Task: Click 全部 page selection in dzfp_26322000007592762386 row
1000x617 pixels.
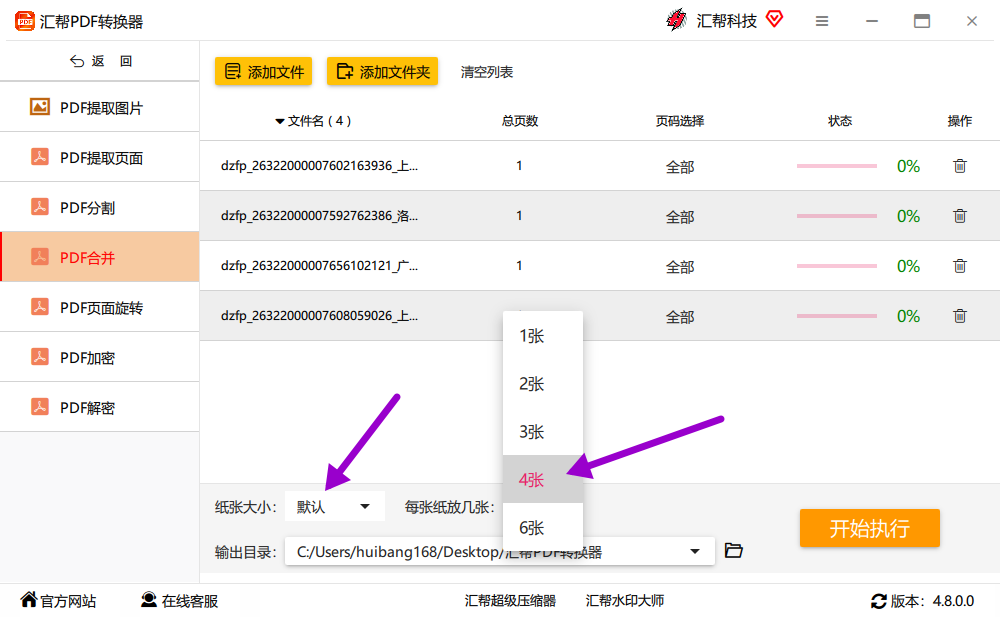Action: tap(680, 217)
